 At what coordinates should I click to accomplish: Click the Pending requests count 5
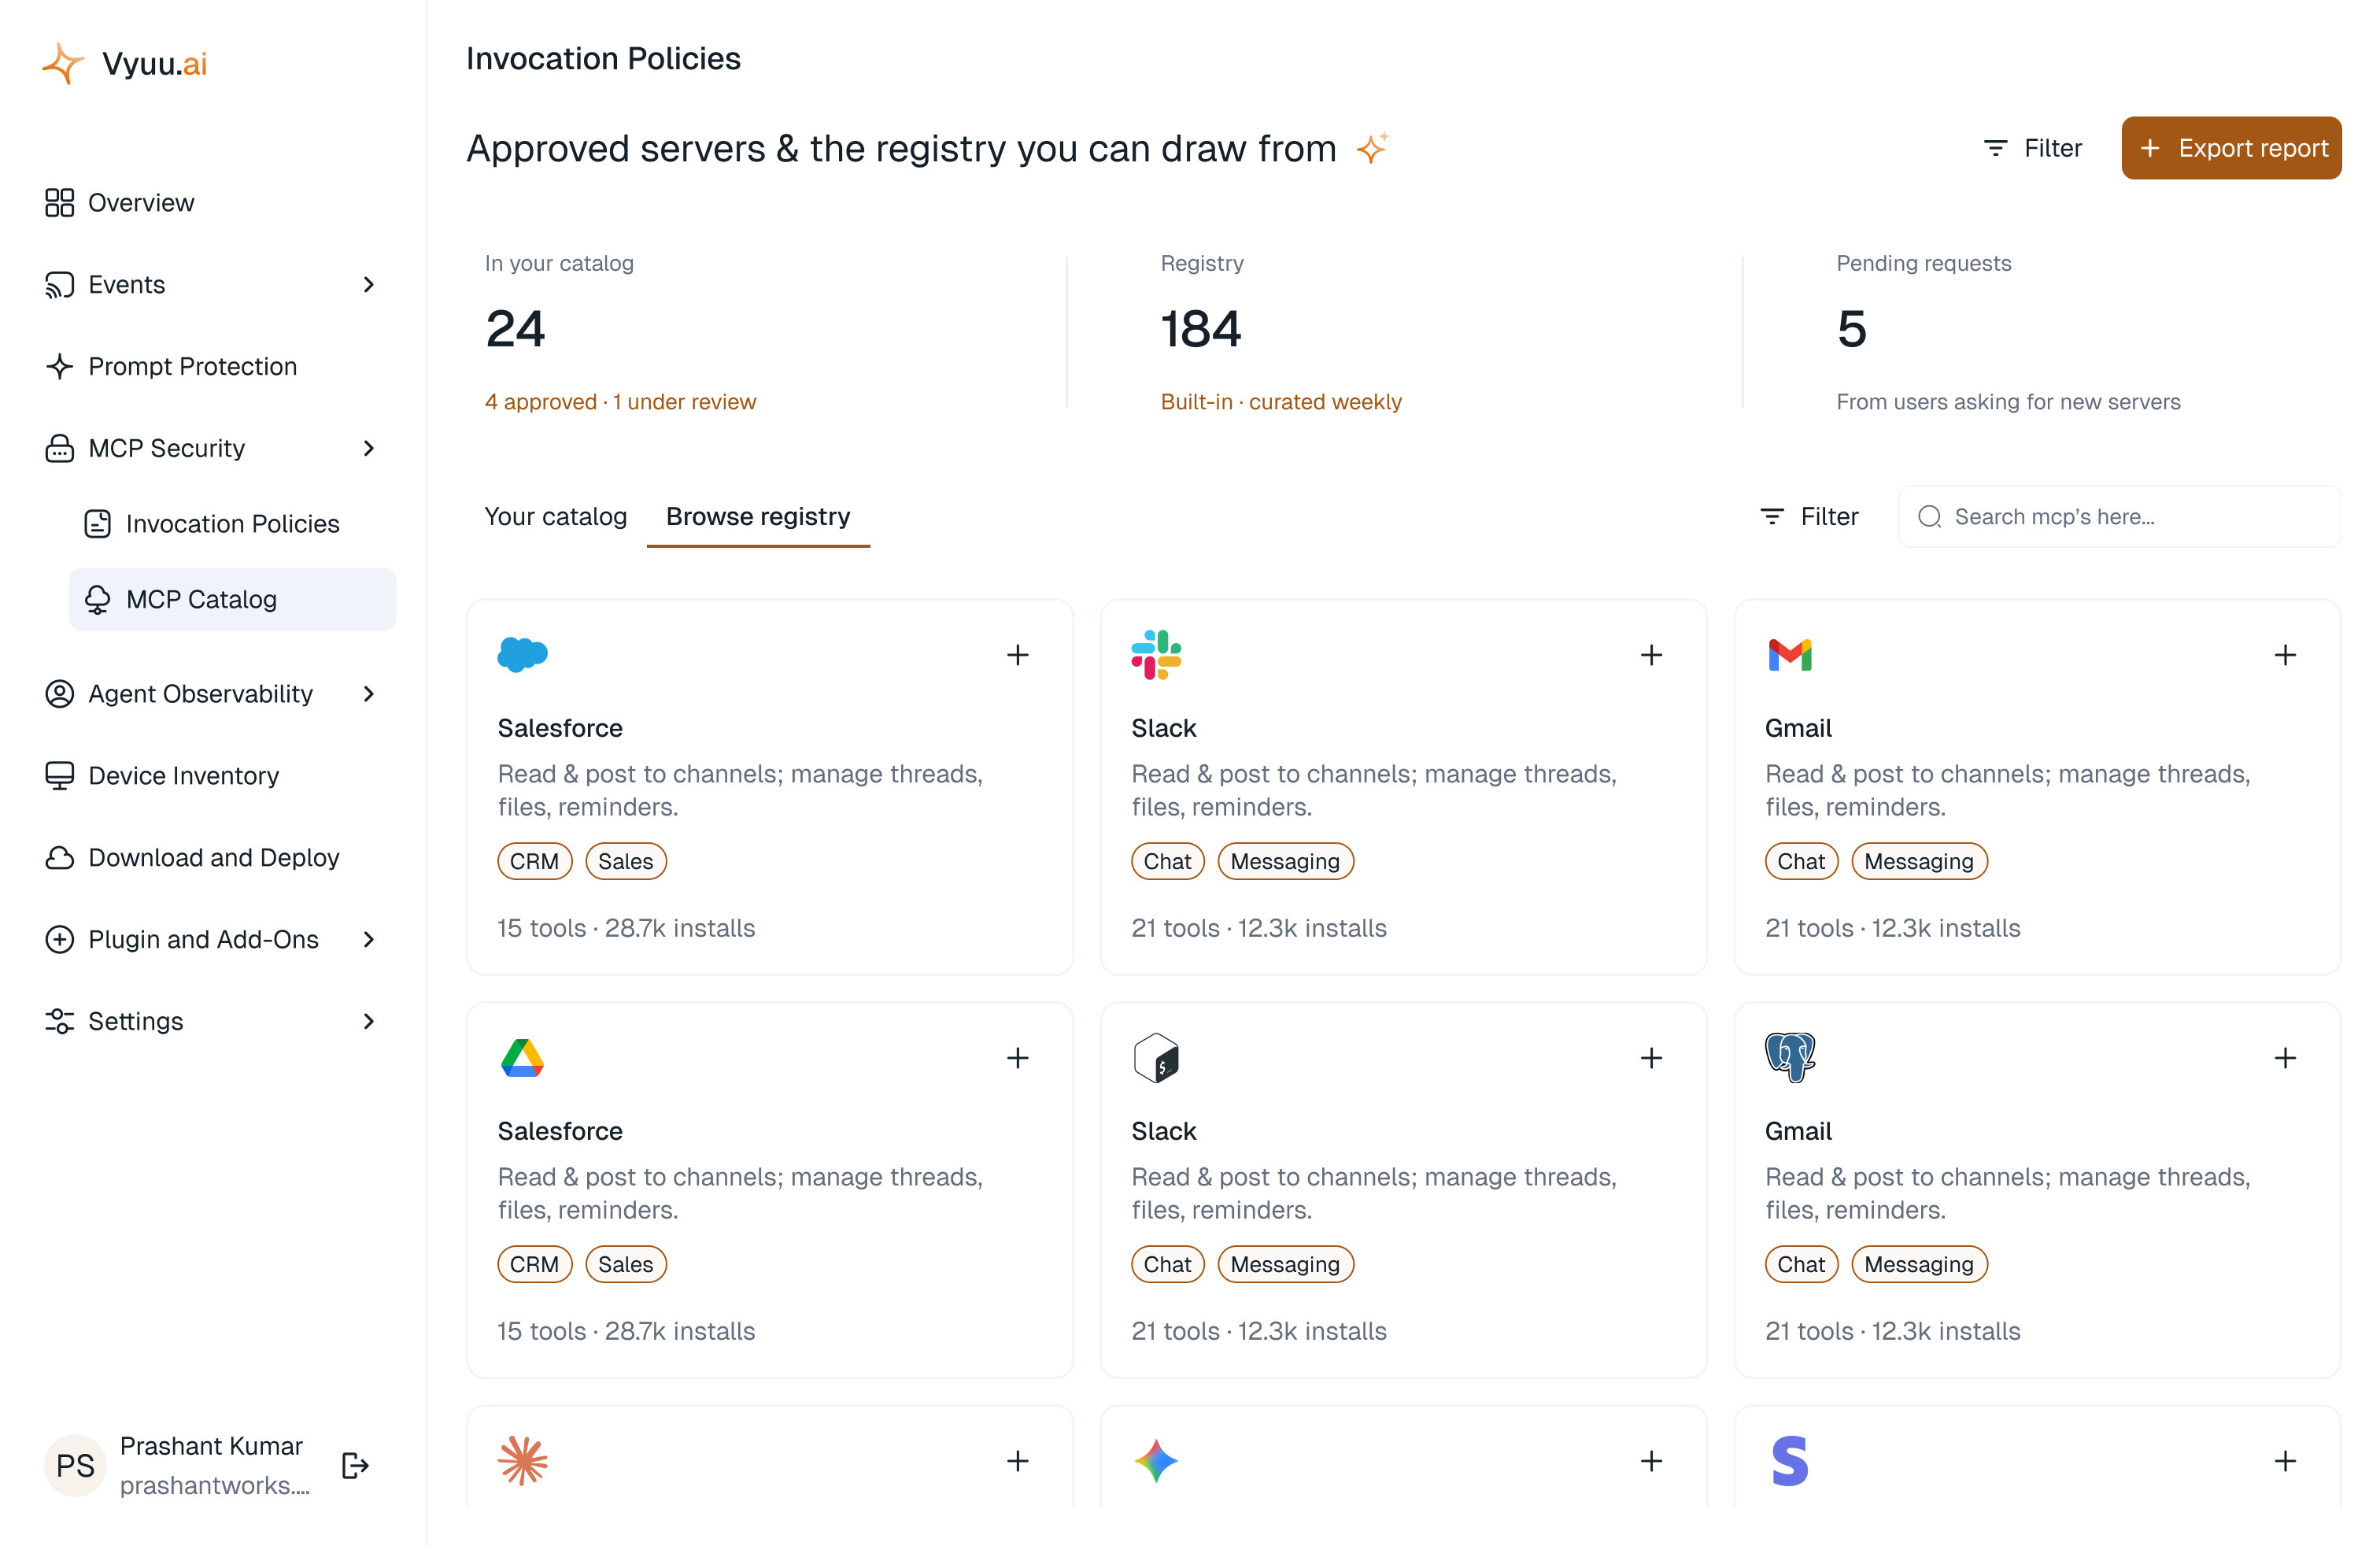tap(1851, 329)
